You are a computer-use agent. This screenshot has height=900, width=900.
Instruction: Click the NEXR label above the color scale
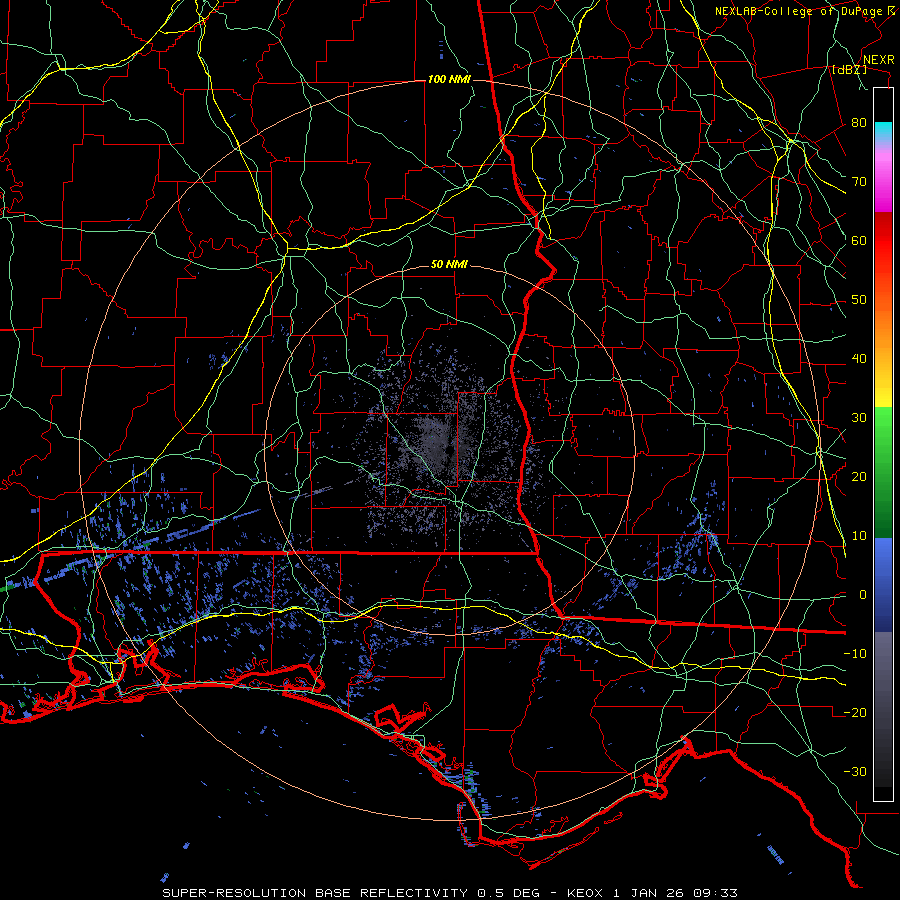coord(879,60)
